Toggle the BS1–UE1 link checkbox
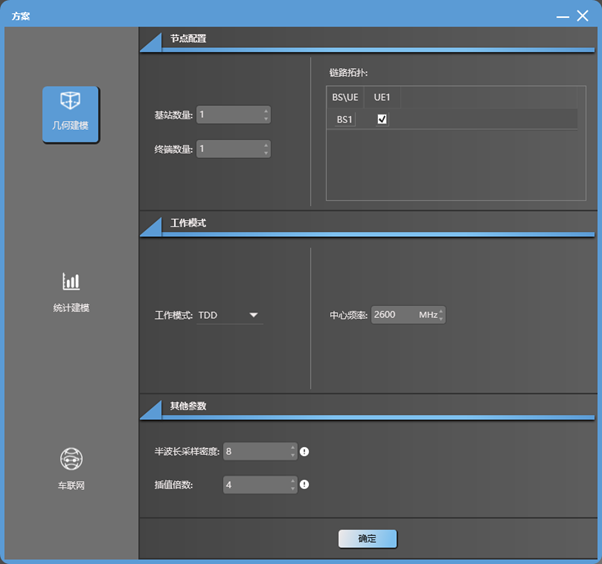The width and height of the screenshot is (602, 564). [x=381, y=119]
